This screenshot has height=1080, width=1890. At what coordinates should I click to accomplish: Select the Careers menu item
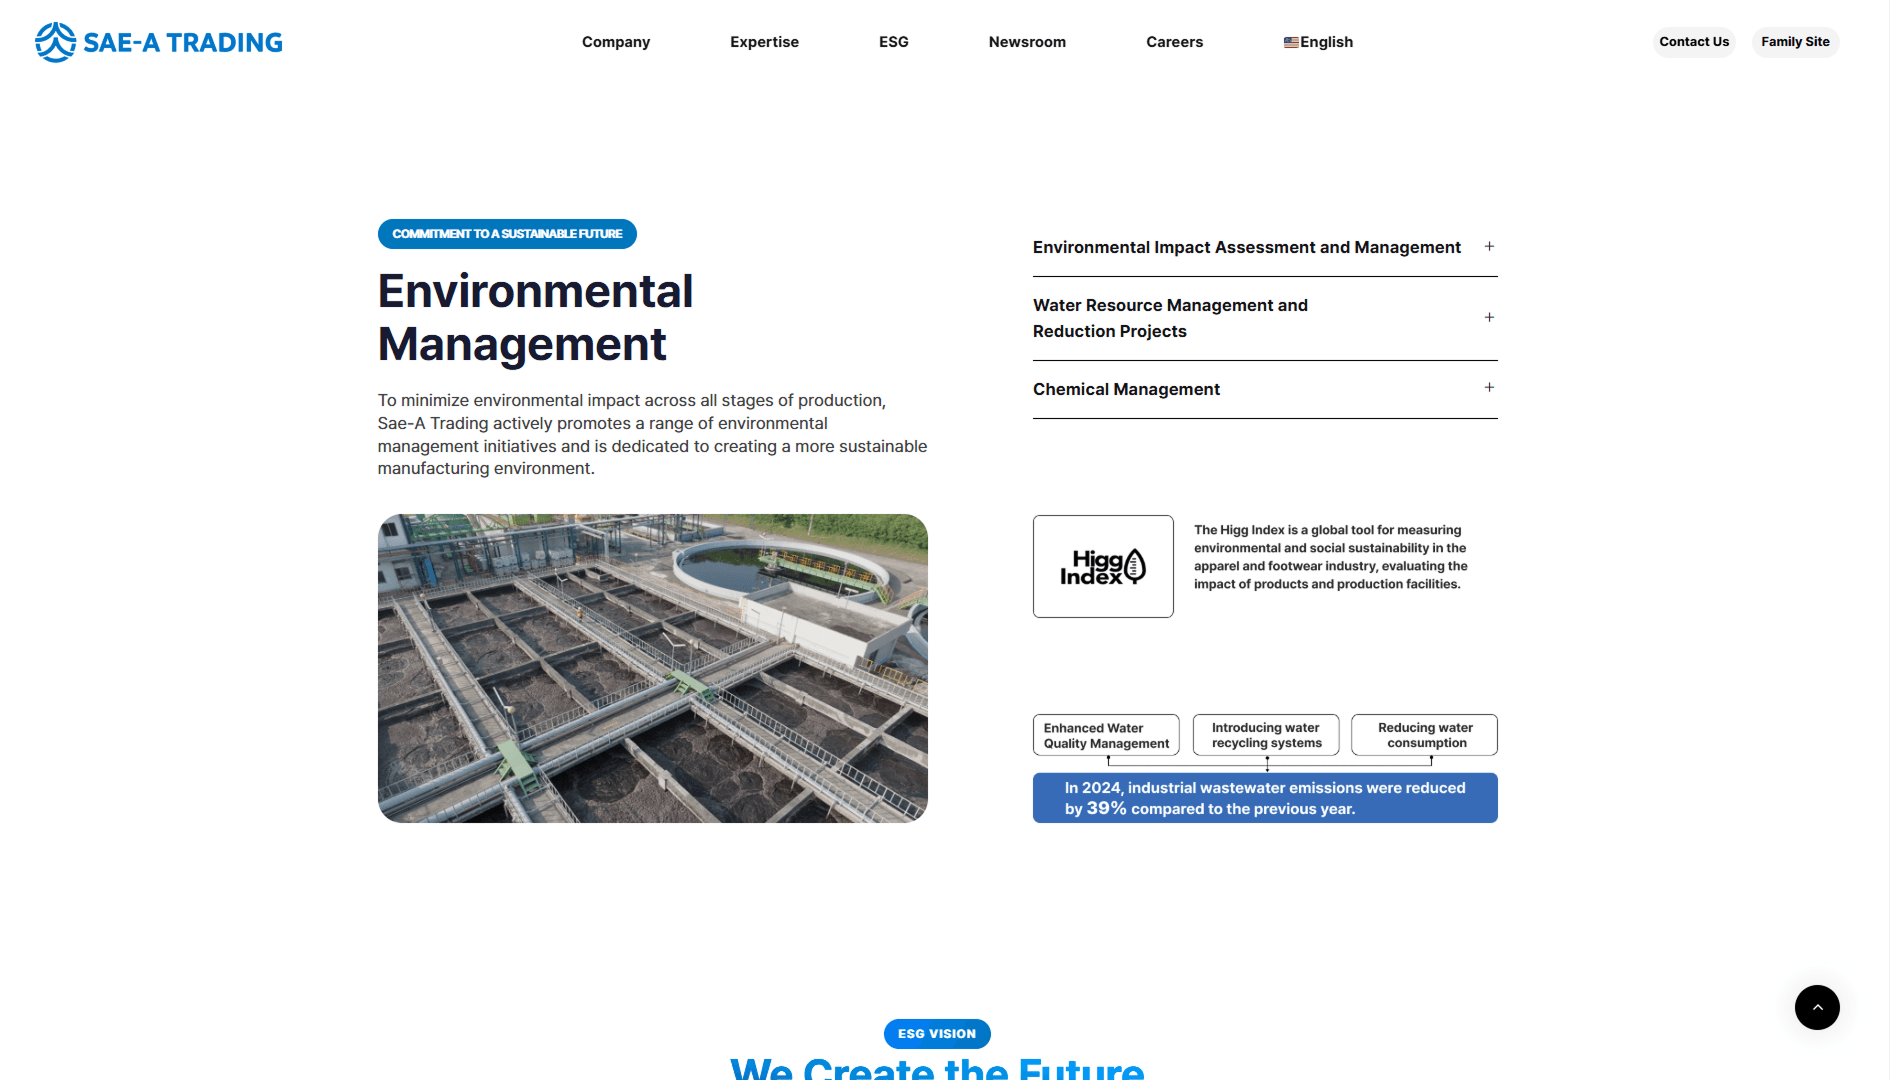[1174, 42]
